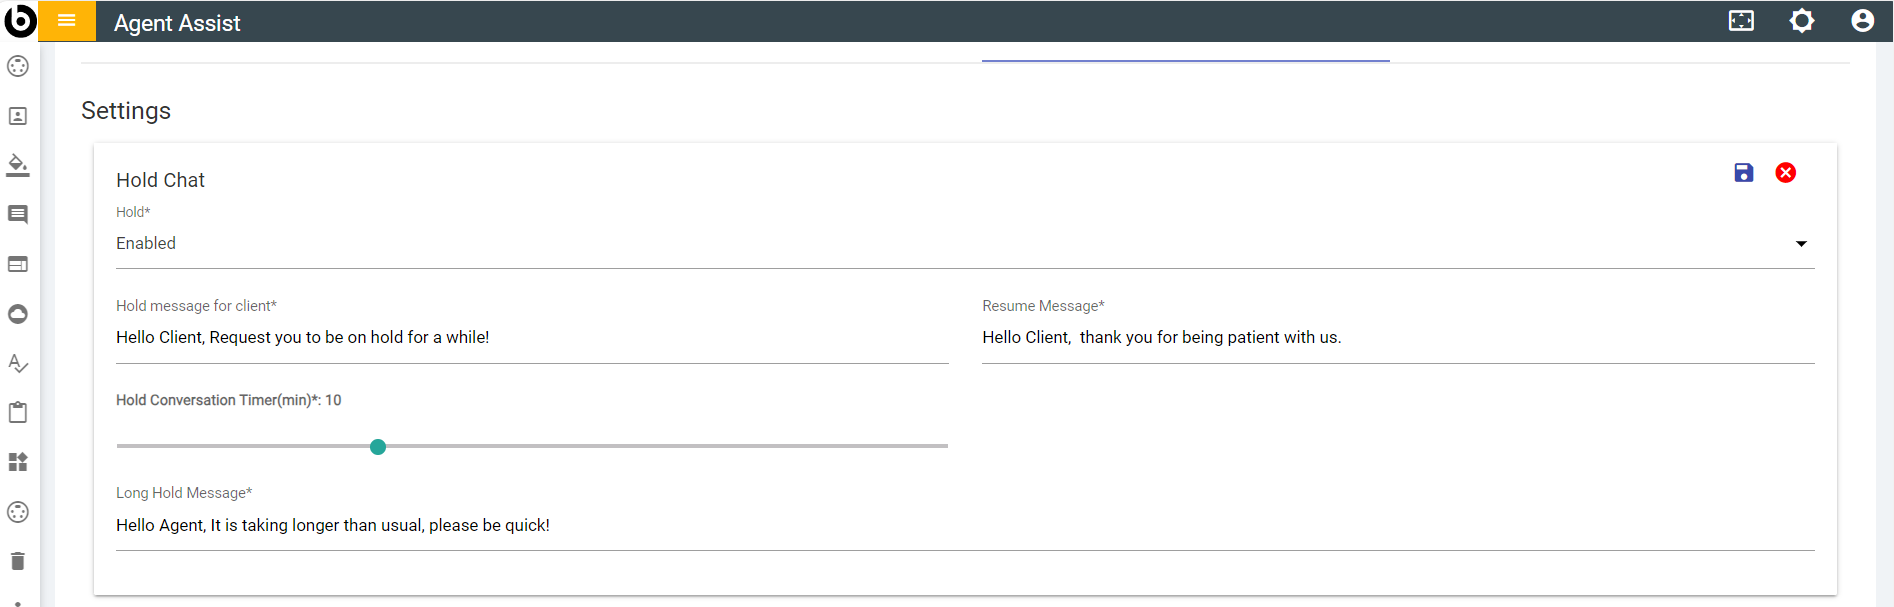The height and width of the screenshot is (607, 1894).
Task: Click the cloud icon in the sidebar
Action: (18, 314)
